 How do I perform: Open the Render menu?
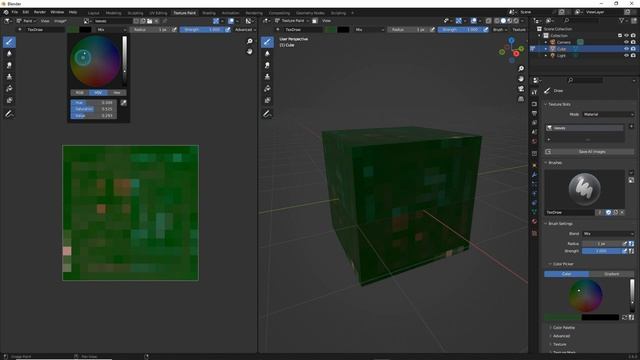pyautogui.click(x=40, y=12)
